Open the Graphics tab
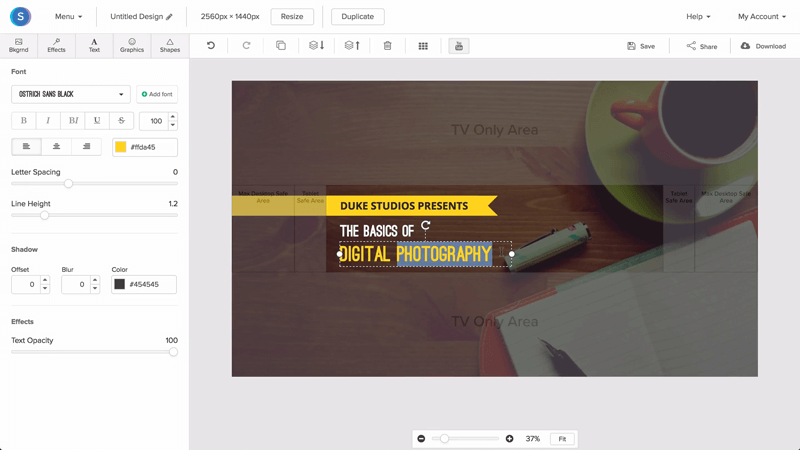 pyautogui.click(x=132, y=45)
